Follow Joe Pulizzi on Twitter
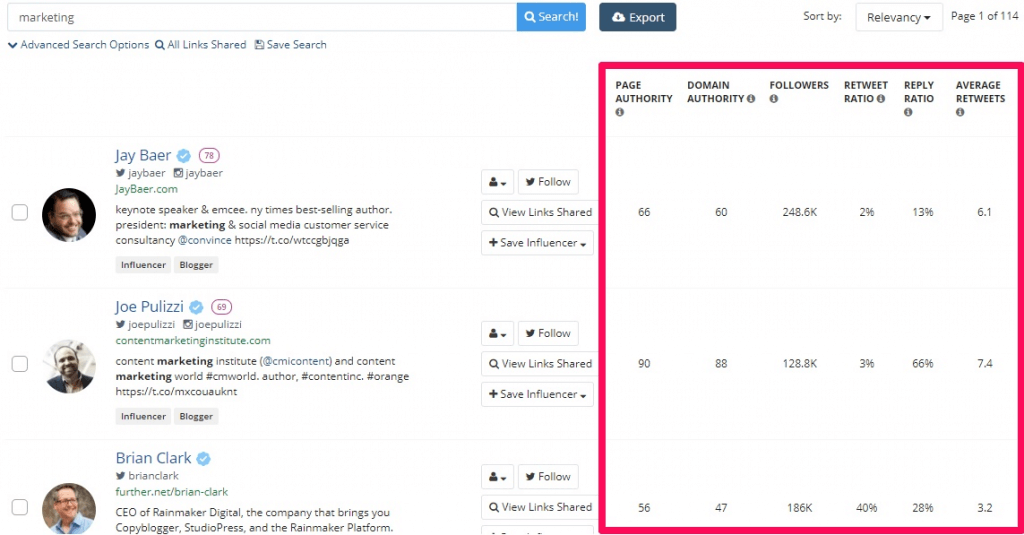This screenshot has width=1024, height=535. click(x=548, y=334)
